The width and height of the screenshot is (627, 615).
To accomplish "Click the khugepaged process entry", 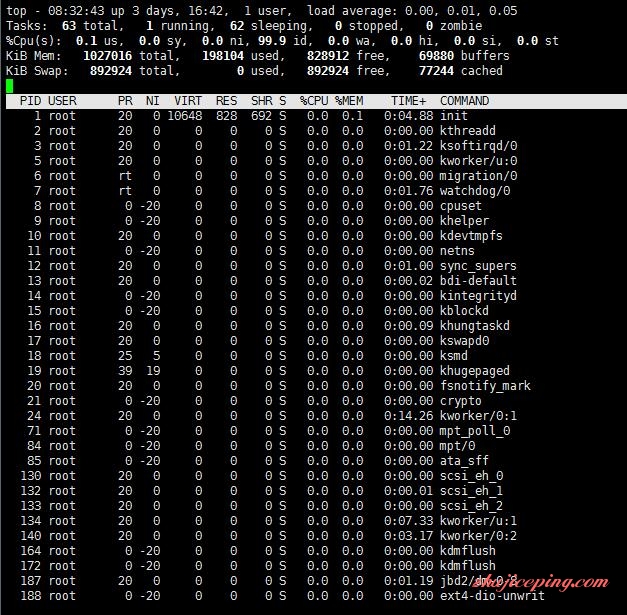I will point(475,371).
